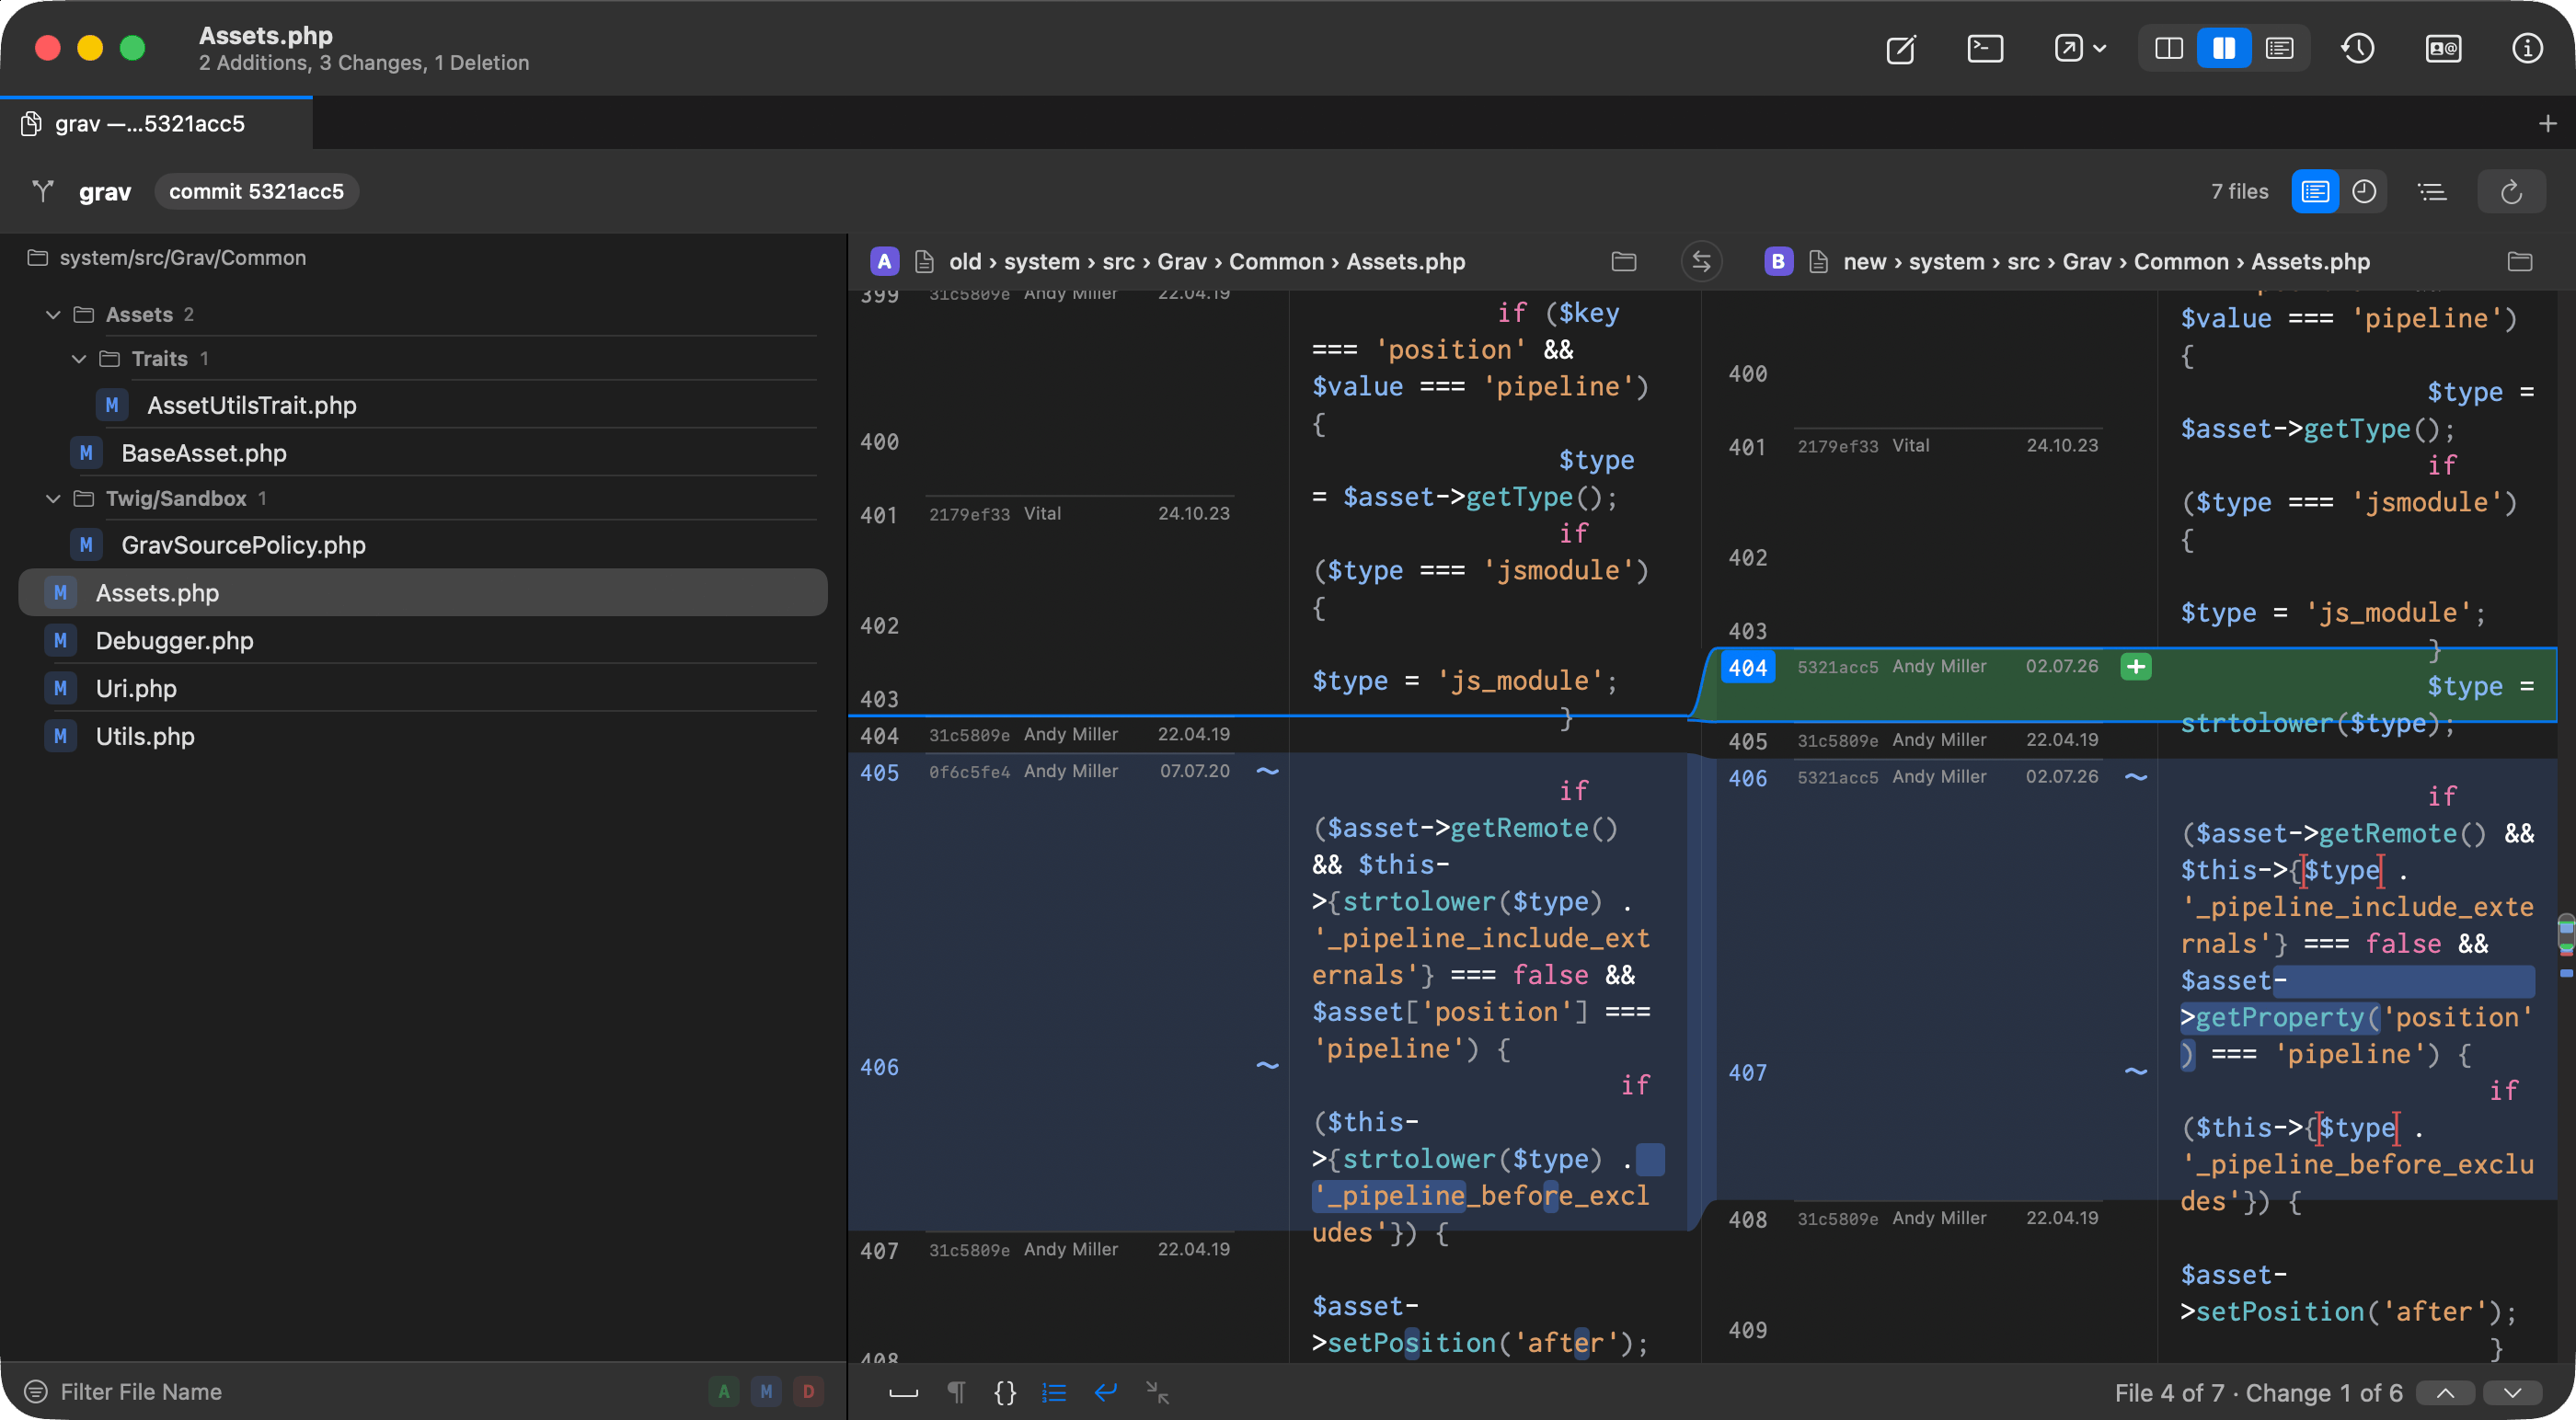Toggle the Deleted (D) files filter
This screenshot has height=1420, width=2576.
(808, 1391)
